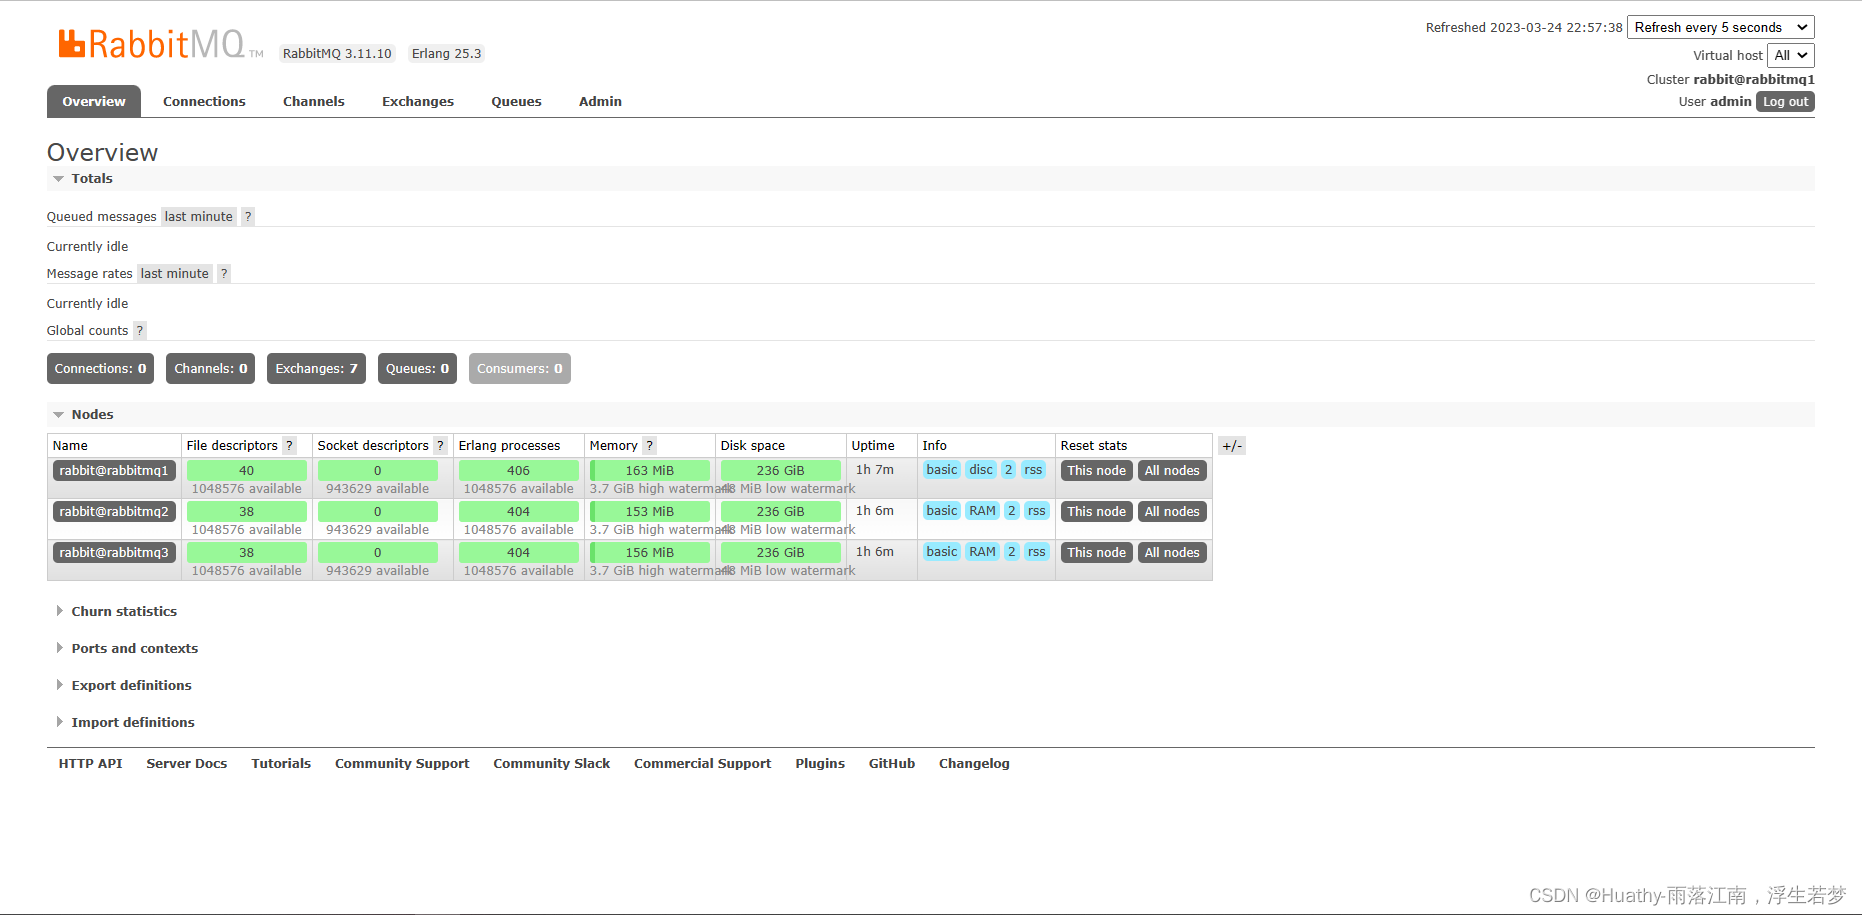Viewport: 1862px width, 915px height.
Task: Click the Erlang 25.3 version label
Action: [446, 53]
